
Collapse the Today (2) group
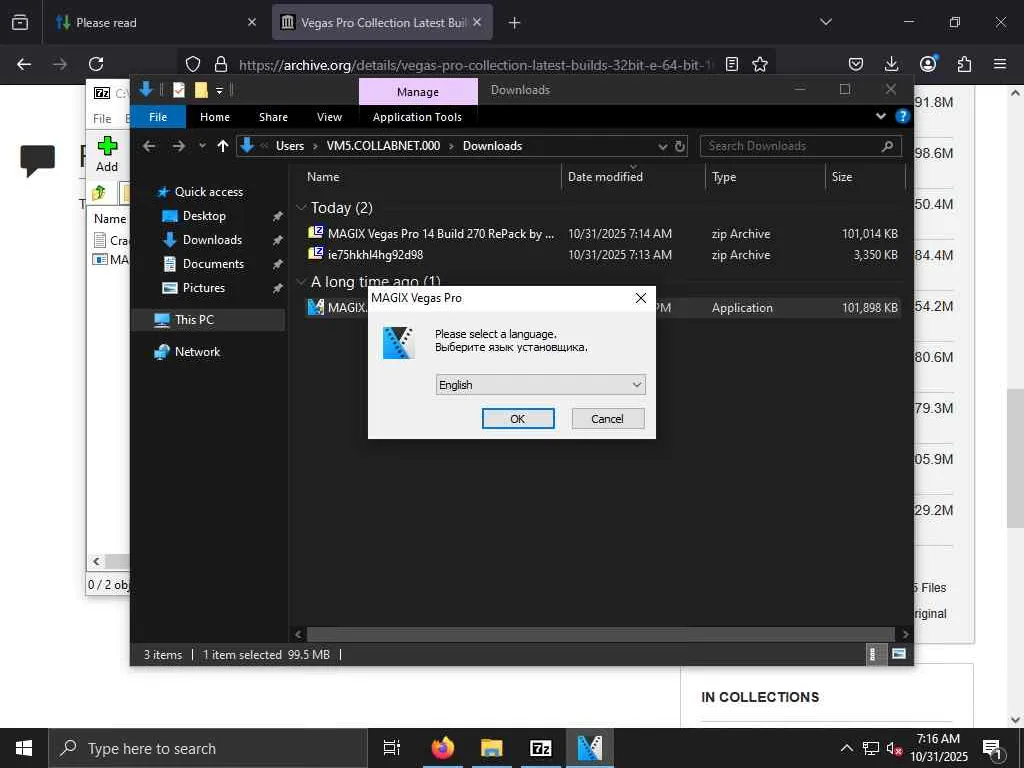301,208
